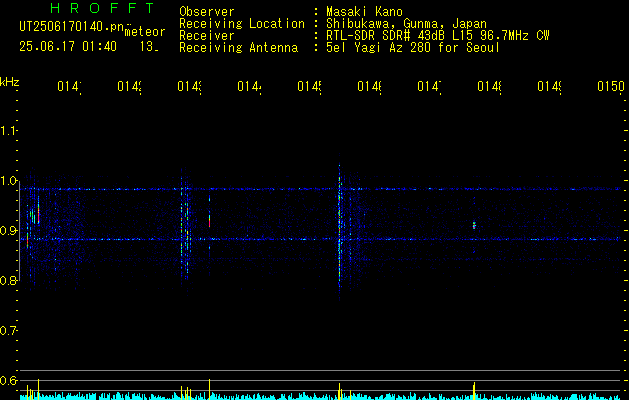
Task: Click the horizontal carrier line near 0.98 kHz
Action: [321, 189]
